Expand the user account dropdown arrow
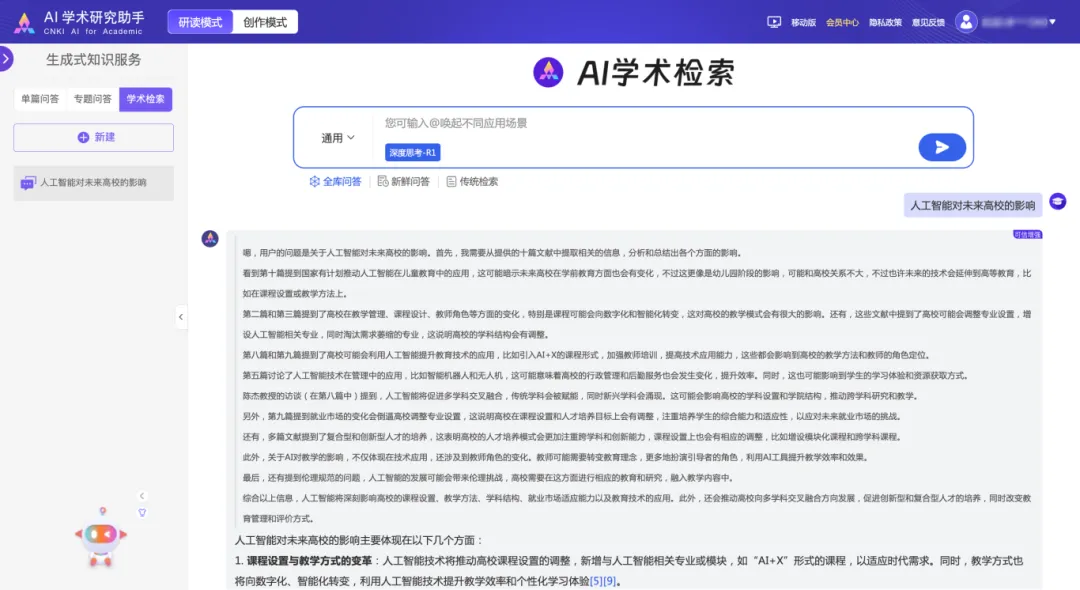This screenshot has width=1080, height=590. [x=1052, y=22]
